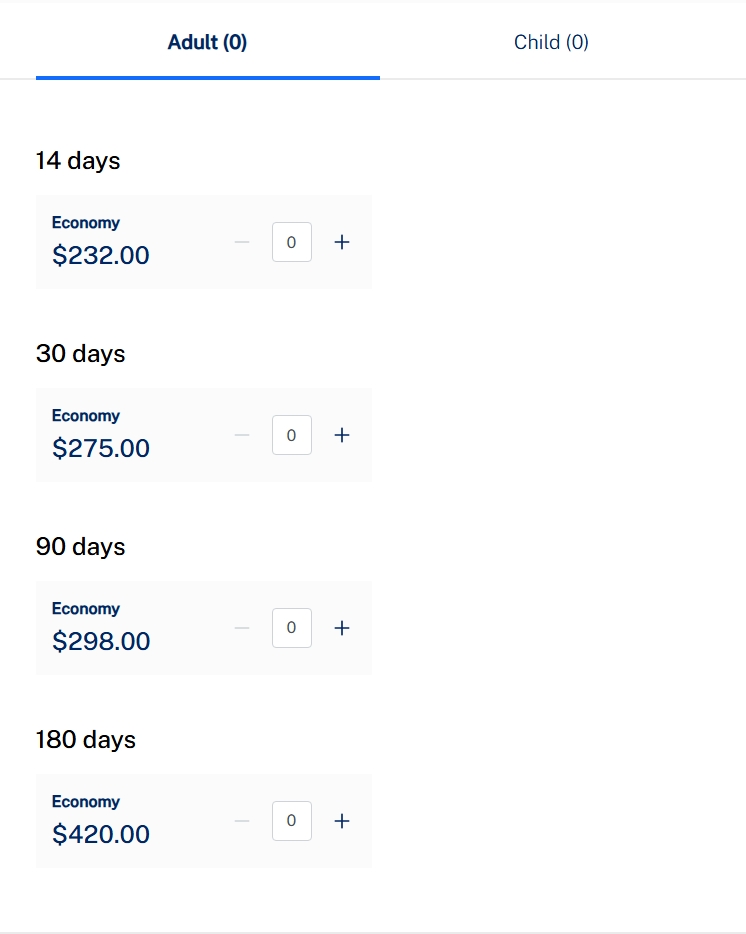Click the 180 days heading
This screenshot has height=934, width=746.
85,740
